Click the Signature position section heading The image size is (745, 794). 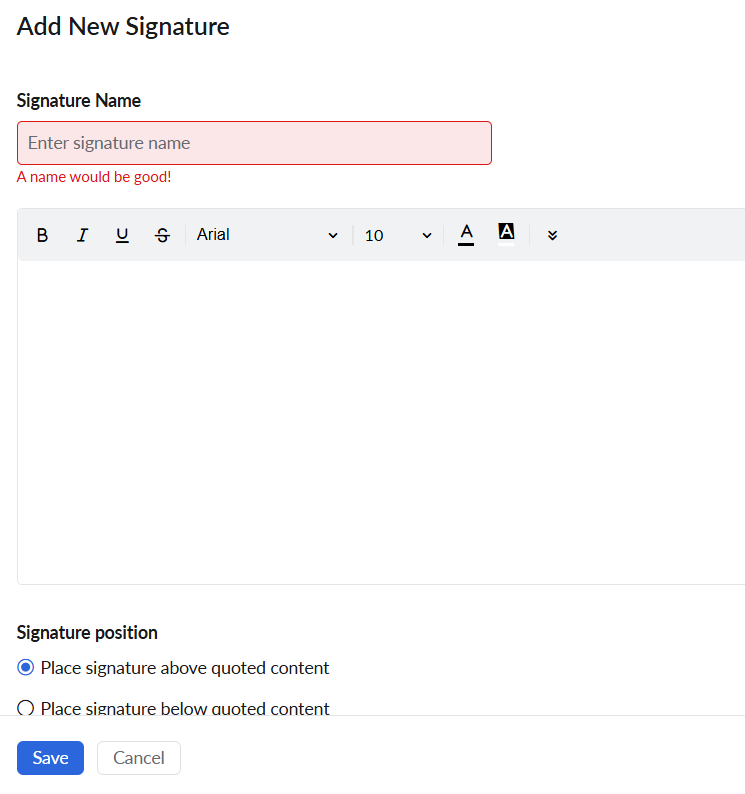point(87,632)
